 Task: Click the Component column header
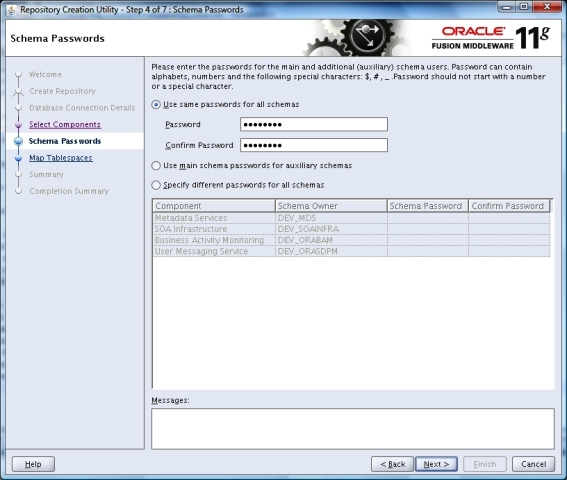[214, 206]
